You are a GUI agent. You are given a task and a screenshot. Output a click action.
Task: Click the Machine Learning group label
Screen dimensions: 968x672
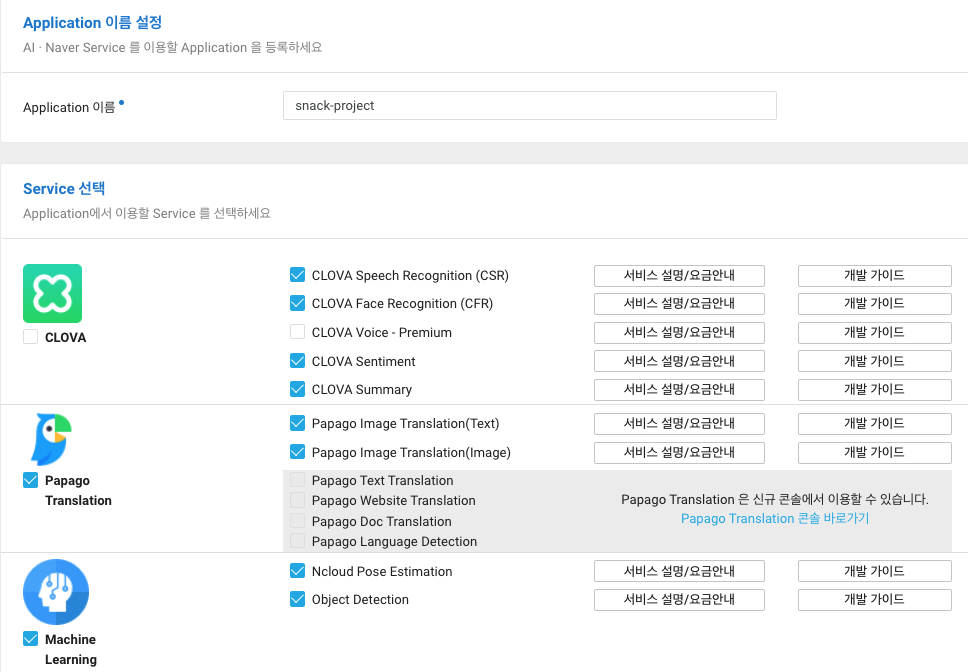71,649
